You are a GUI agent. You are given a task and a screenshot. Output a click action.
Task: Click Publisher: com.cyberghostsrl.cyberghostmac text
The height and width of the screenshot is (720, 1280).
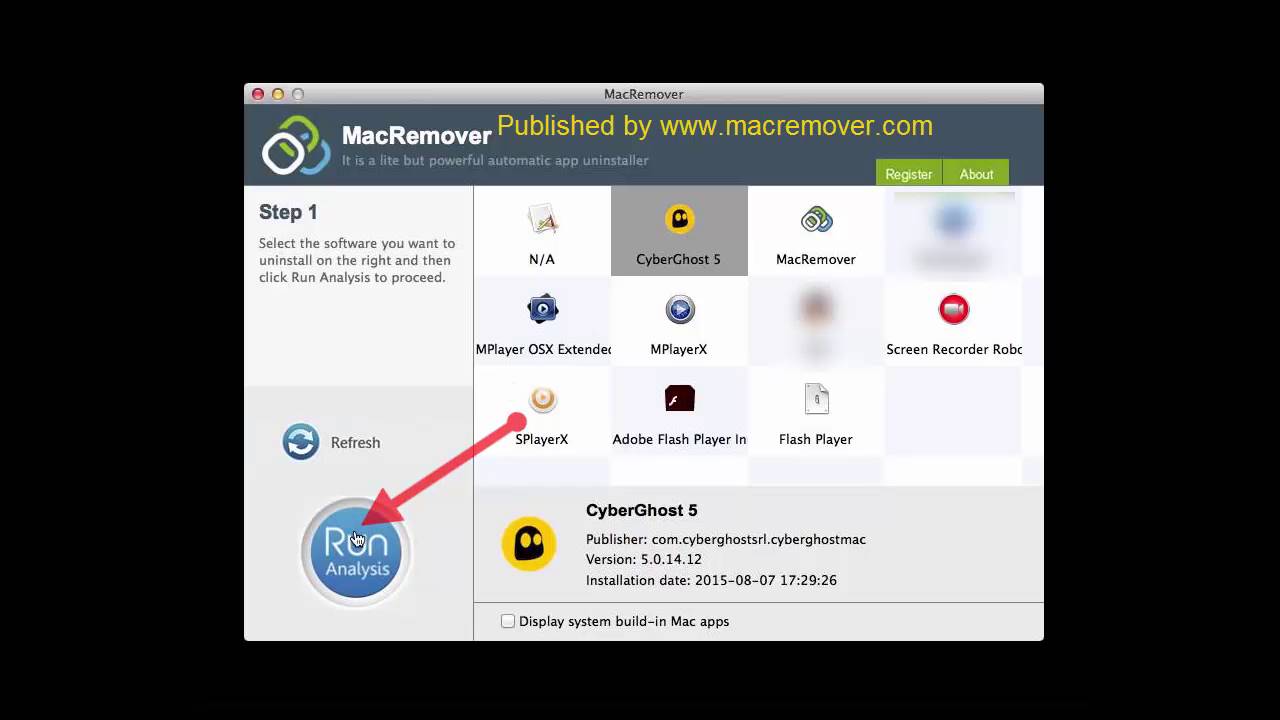click(726, 539)
